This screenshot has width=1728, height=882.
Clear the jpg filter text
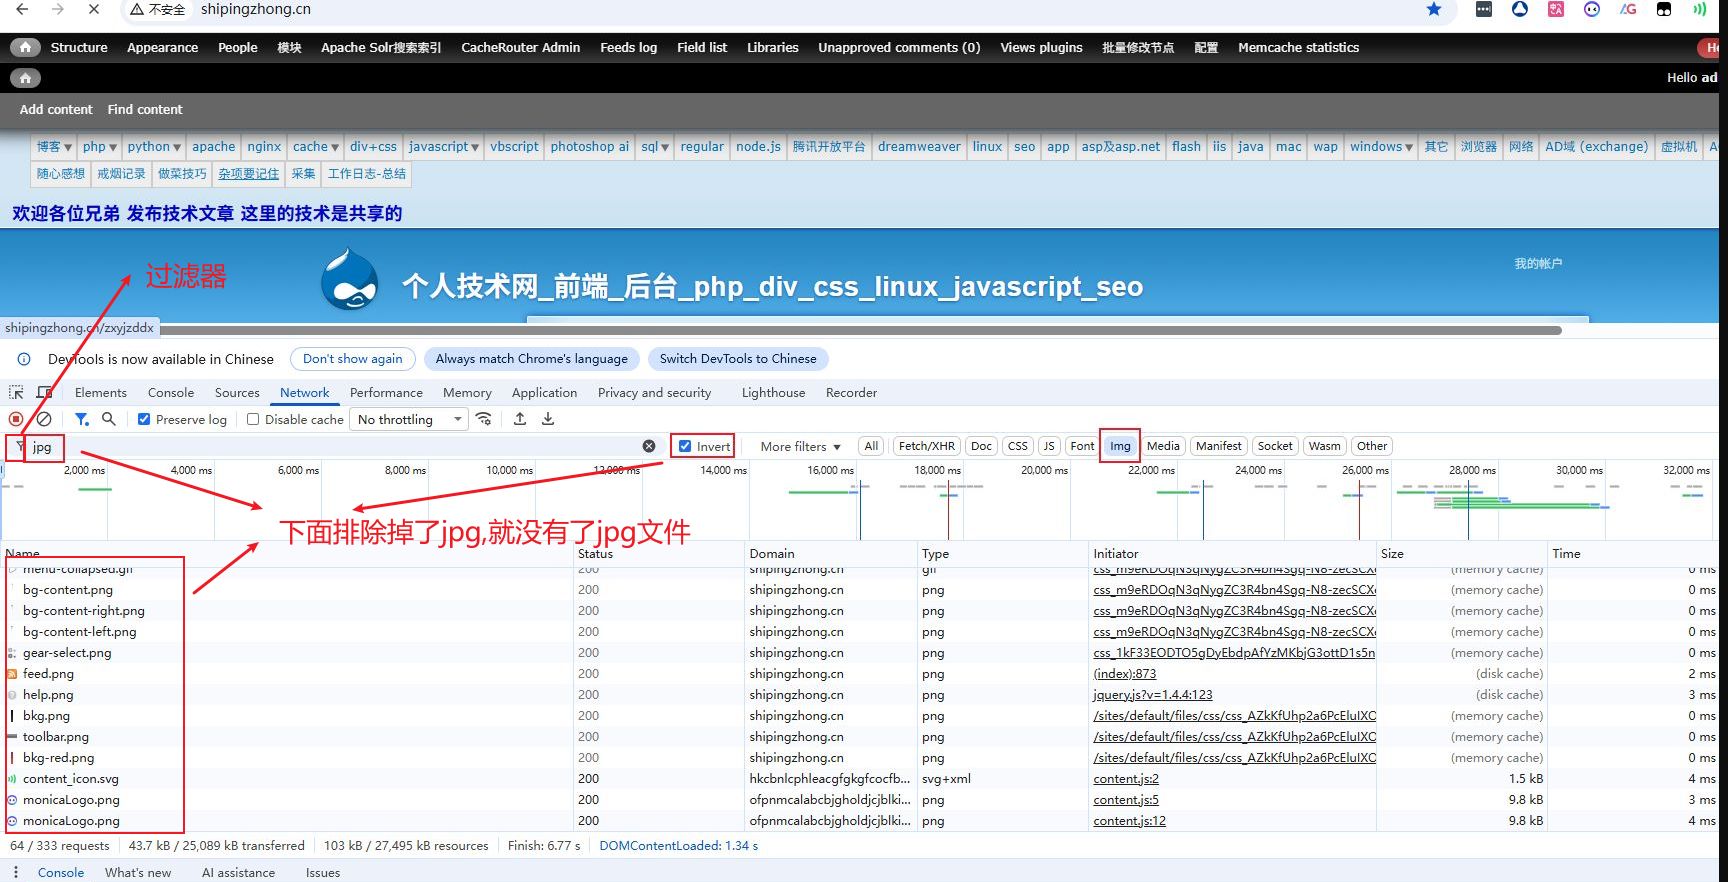649,446
